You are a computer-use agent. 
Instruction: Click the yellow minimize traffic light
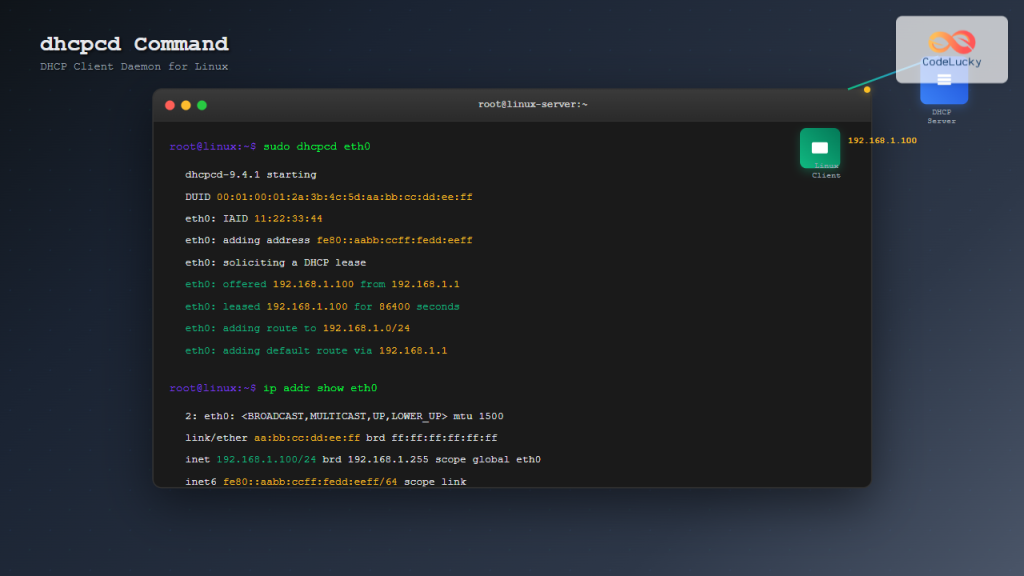pyautogui.click(x=186, y=104)
